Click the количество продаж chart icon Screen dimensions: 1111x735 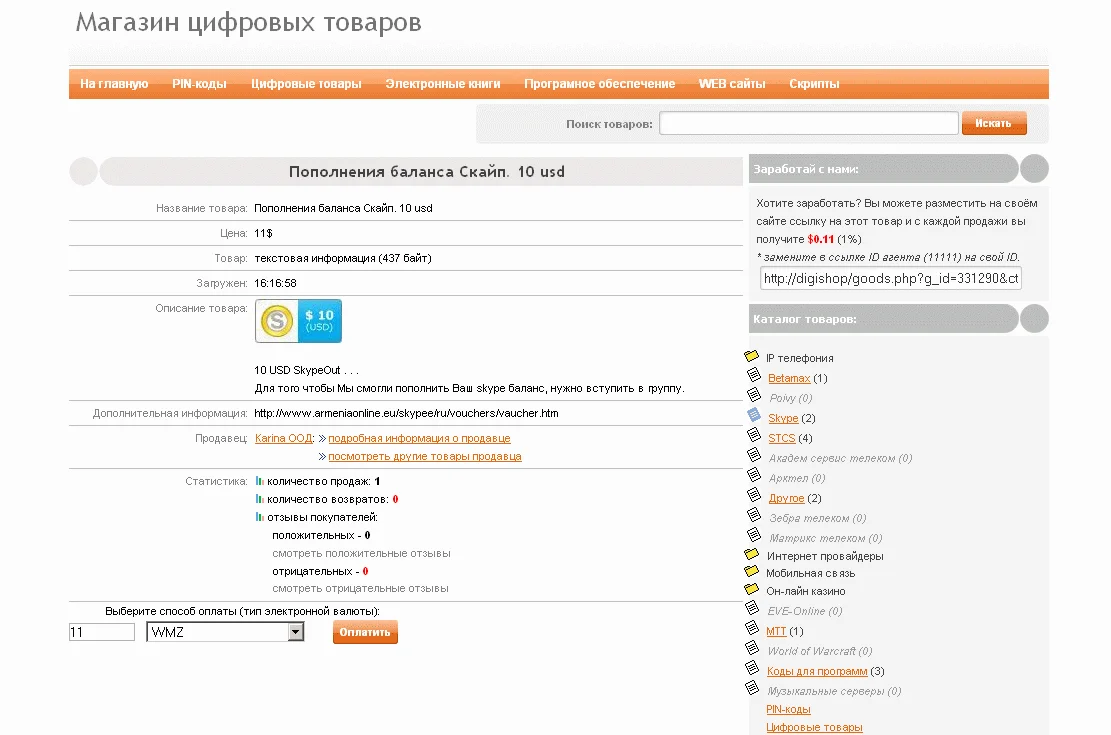point(259,481)
